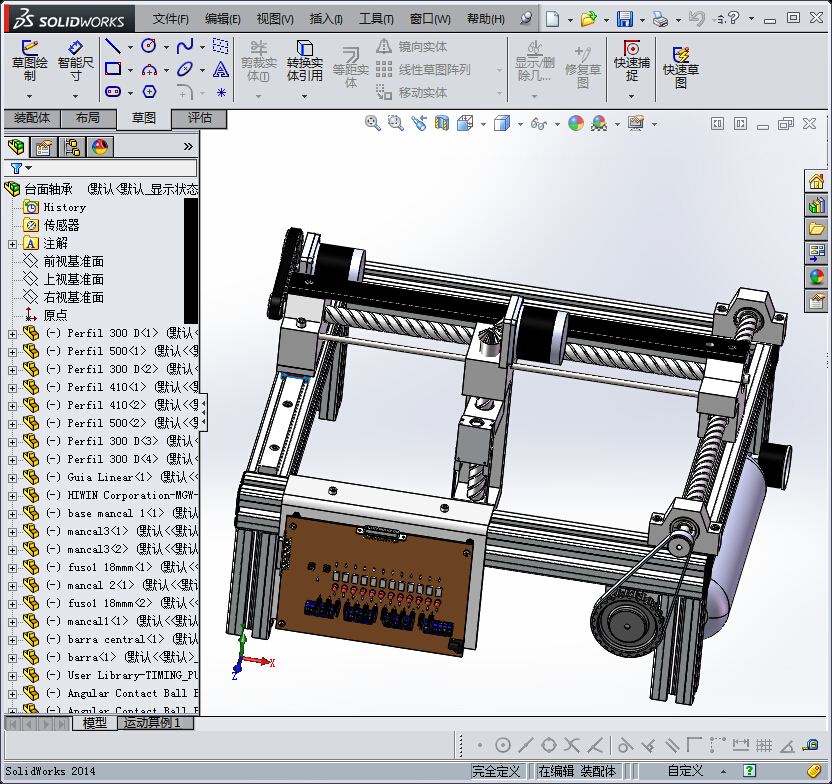Click Zoom to Fit in view toolbar

(373, 123)
